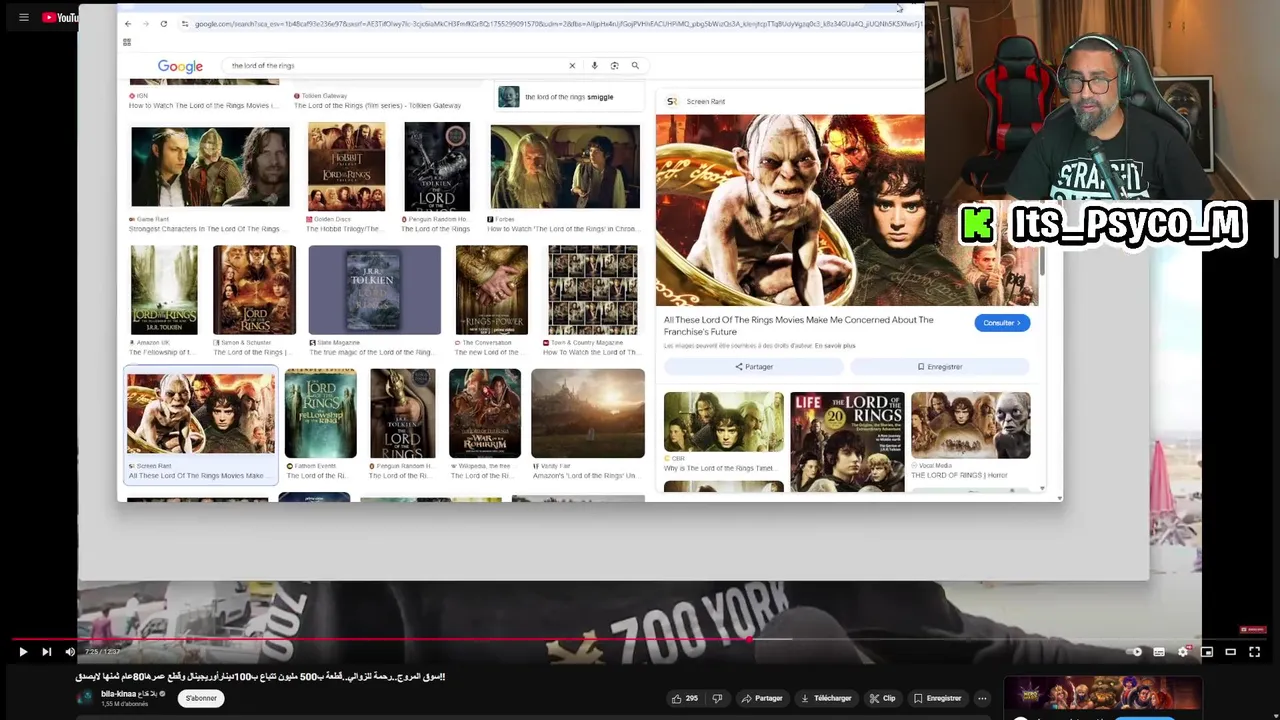Open the Town & Country Magazine image

tap(592, 290)
